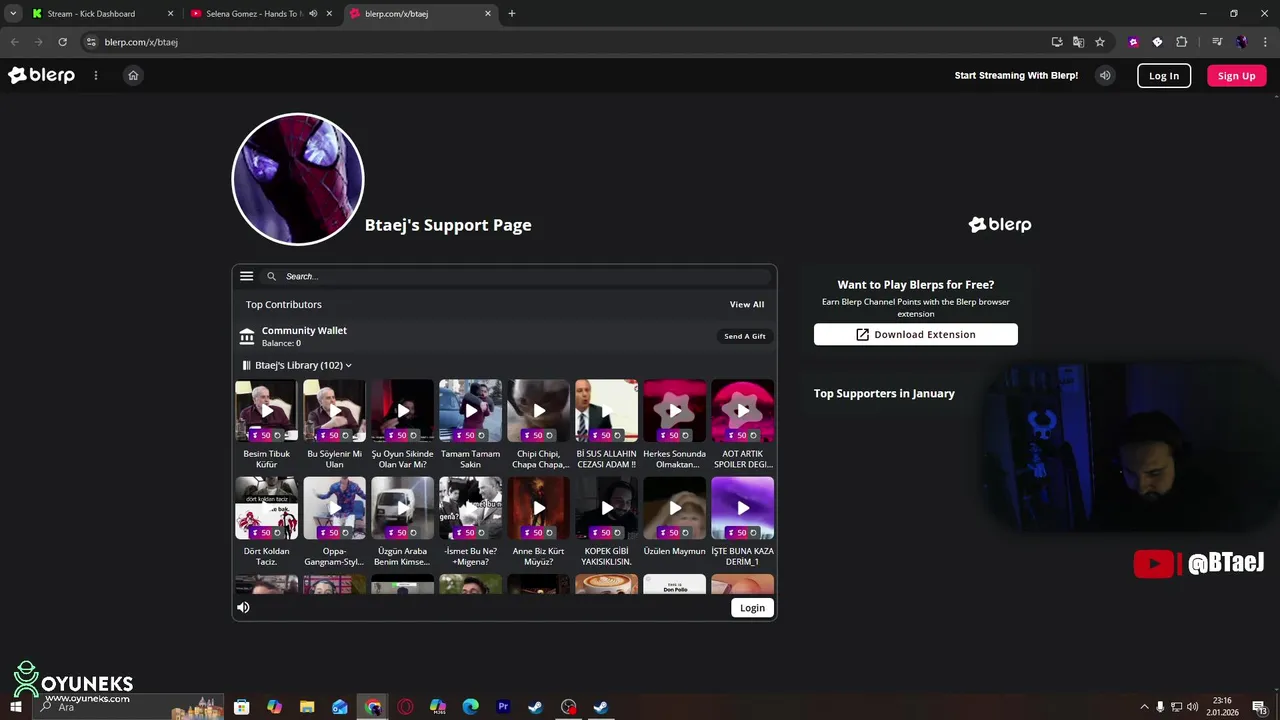Play the İŞTE BUNA KAZA DERİM_1 sound
The height and width of the screenshot is (720, 1280).
(742, 508)
